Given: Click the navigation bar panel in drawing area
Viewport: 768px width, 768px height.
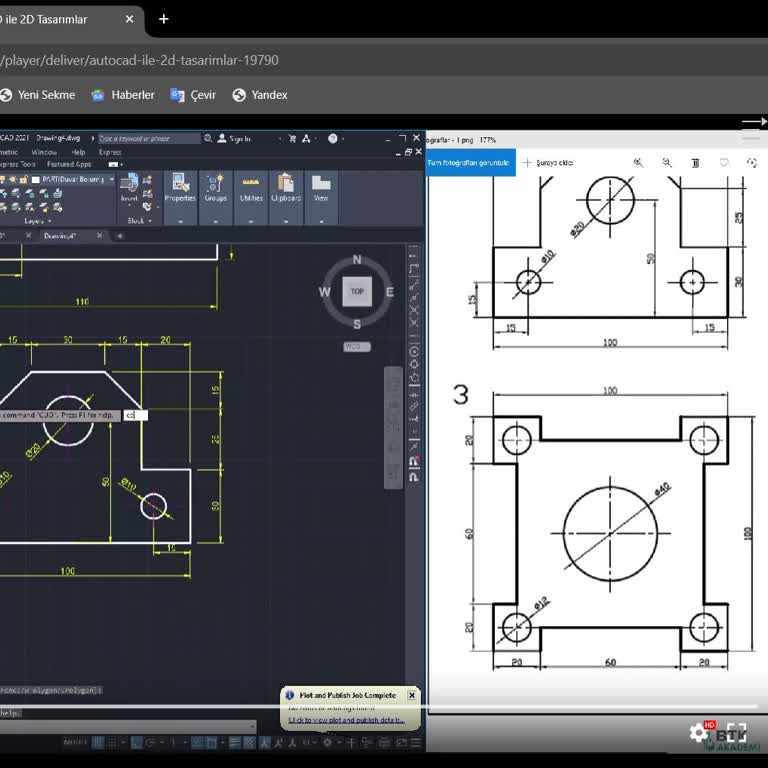Looking at the screenshot, I should 393,428.
